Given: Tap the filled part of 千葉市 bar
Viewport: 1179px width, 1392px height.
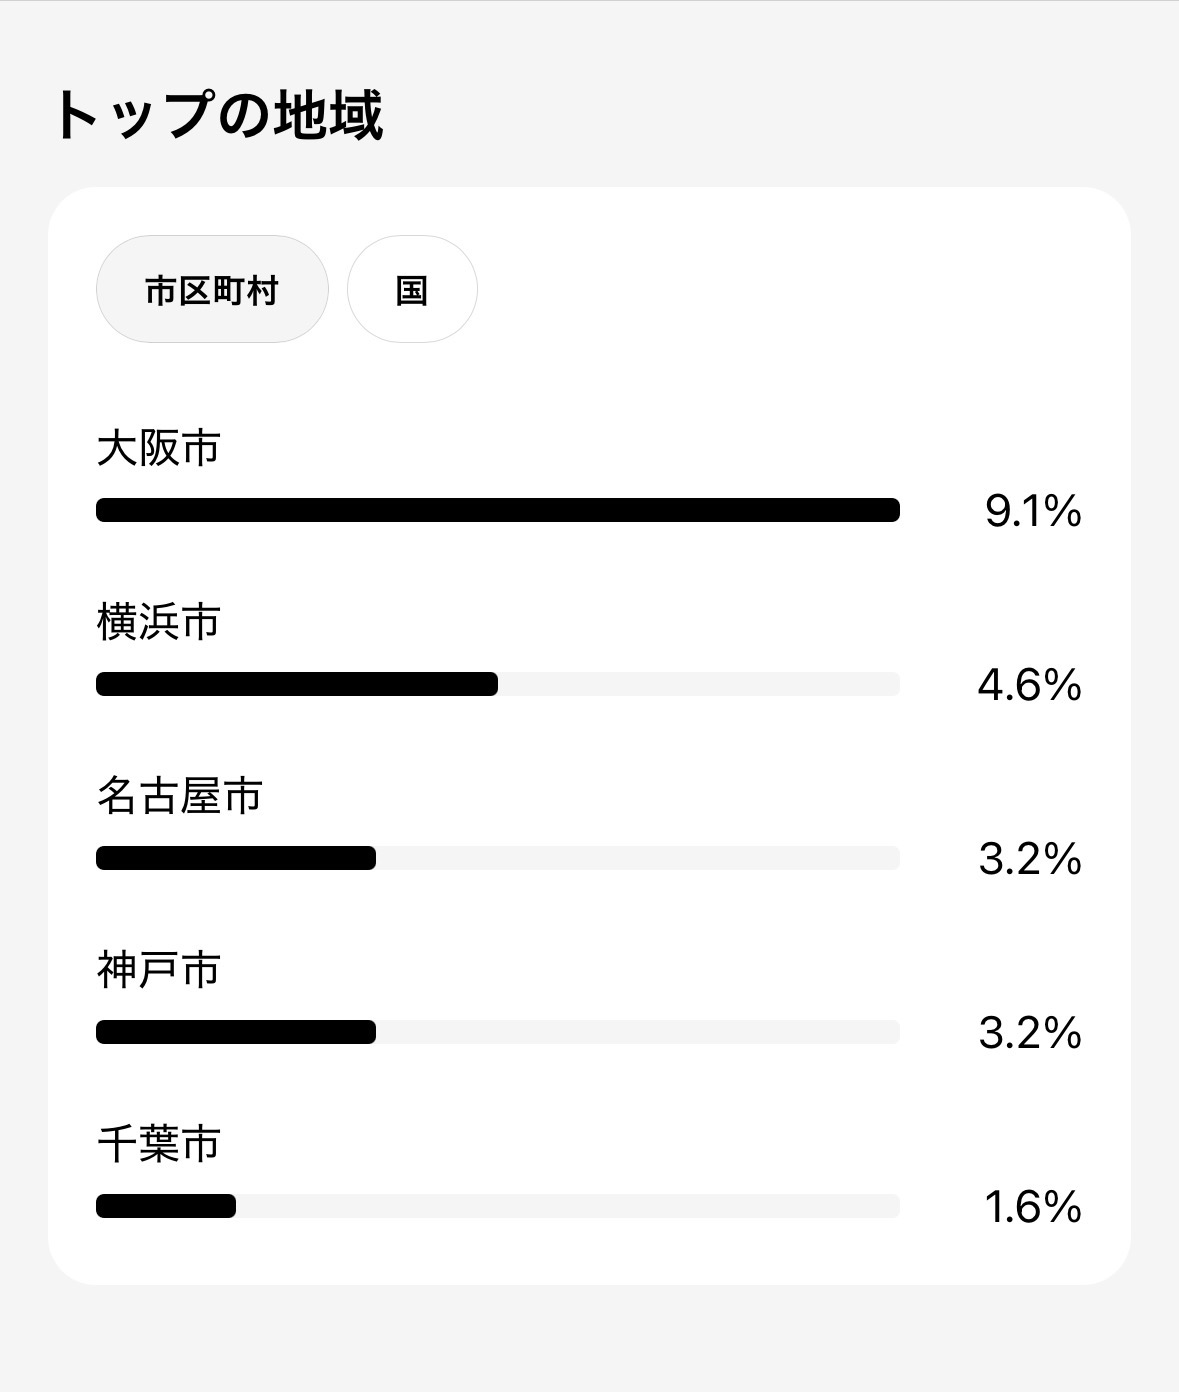Looking at the screenshot, I should click(x=166, y=1206).
